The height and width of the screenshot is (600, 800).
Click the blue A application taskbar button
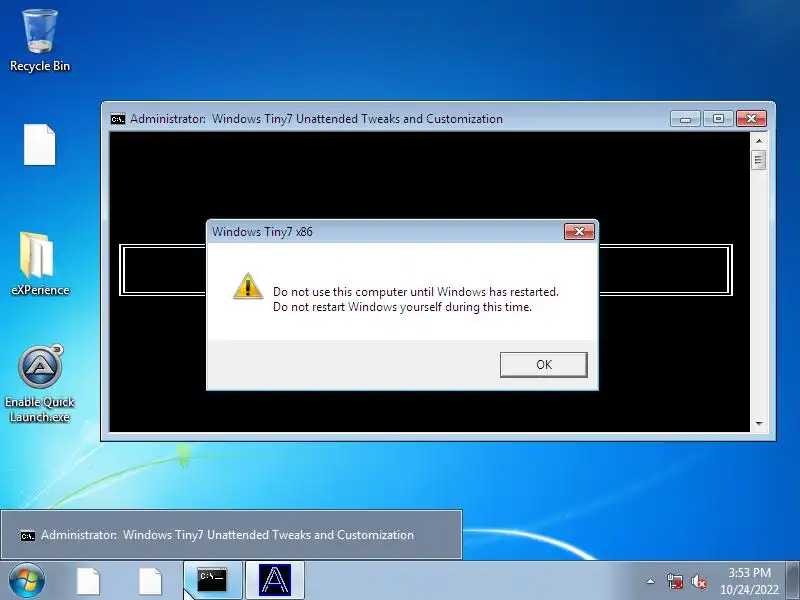point(275,581)
